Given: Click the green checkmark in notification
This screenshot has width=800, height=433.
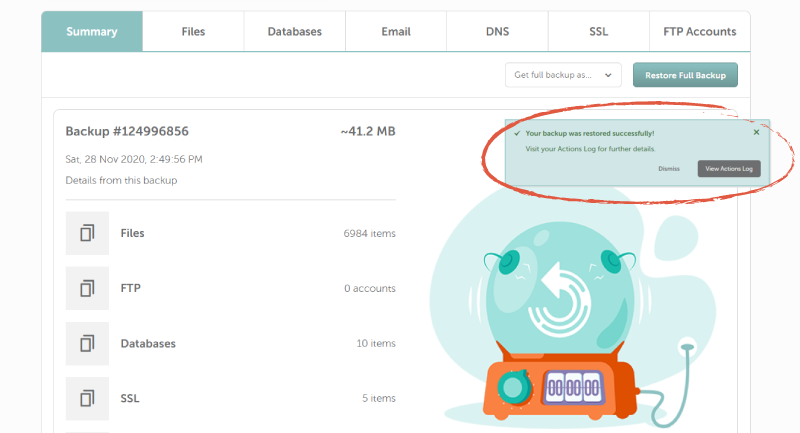Looking at the screenshot, I should click(x=517, y=134).
